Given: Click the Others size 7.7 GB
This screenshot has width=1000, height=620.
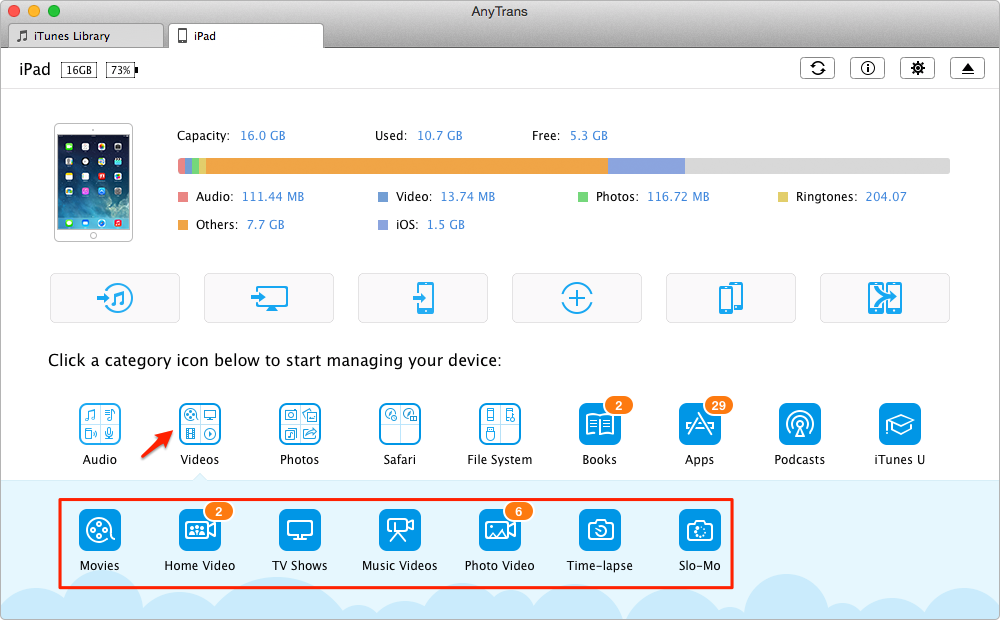Looking at the screenshot, I should [266, 225].
